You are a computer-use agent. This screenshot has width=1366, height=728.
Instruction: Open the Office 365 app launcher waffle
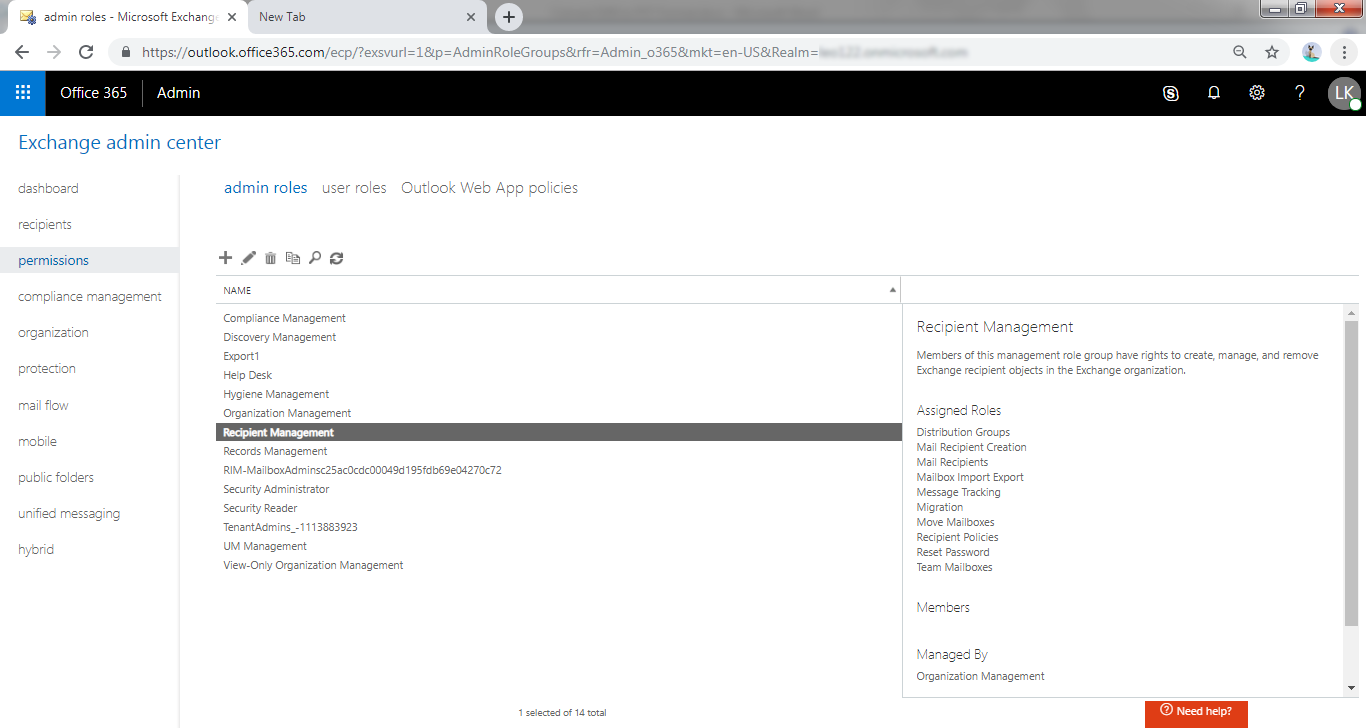coord(23,93)
